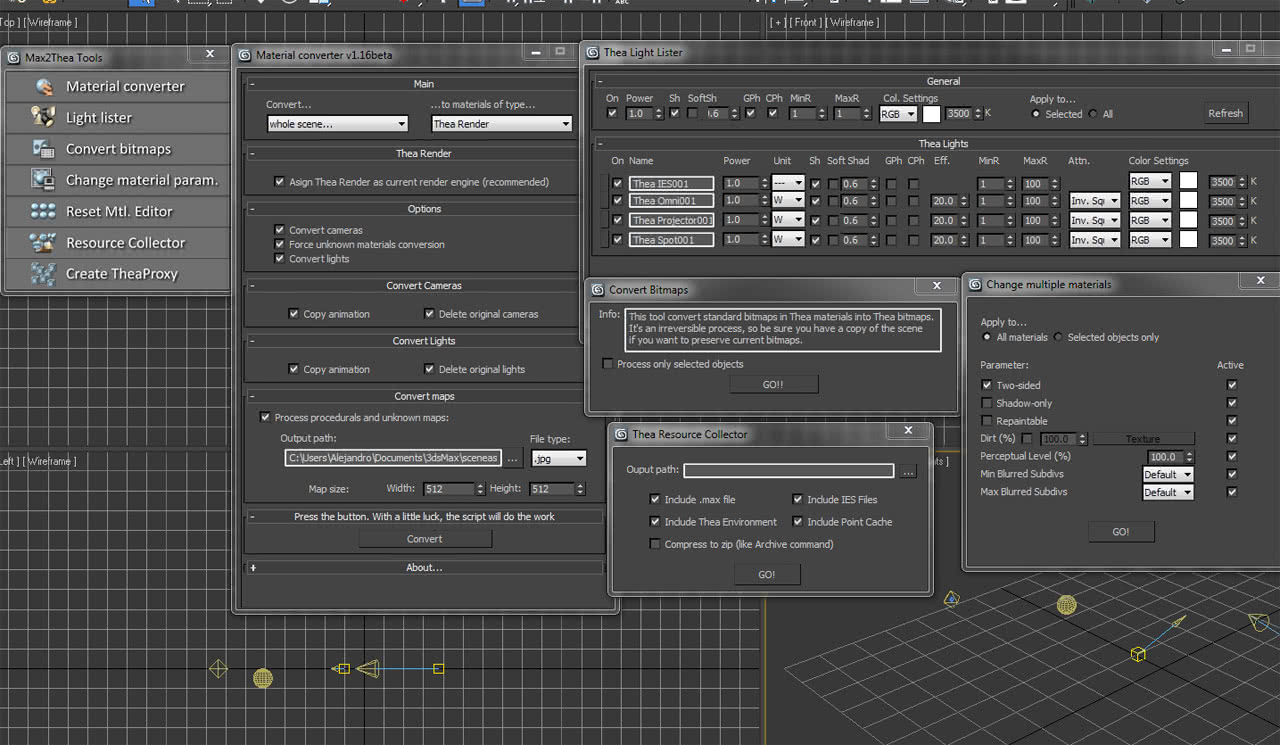The width and height of the screenshot is (1280, 745).
Task: Click GO! in Change multiple materials
Action: pyautogui.click(x=1121, y=532)
